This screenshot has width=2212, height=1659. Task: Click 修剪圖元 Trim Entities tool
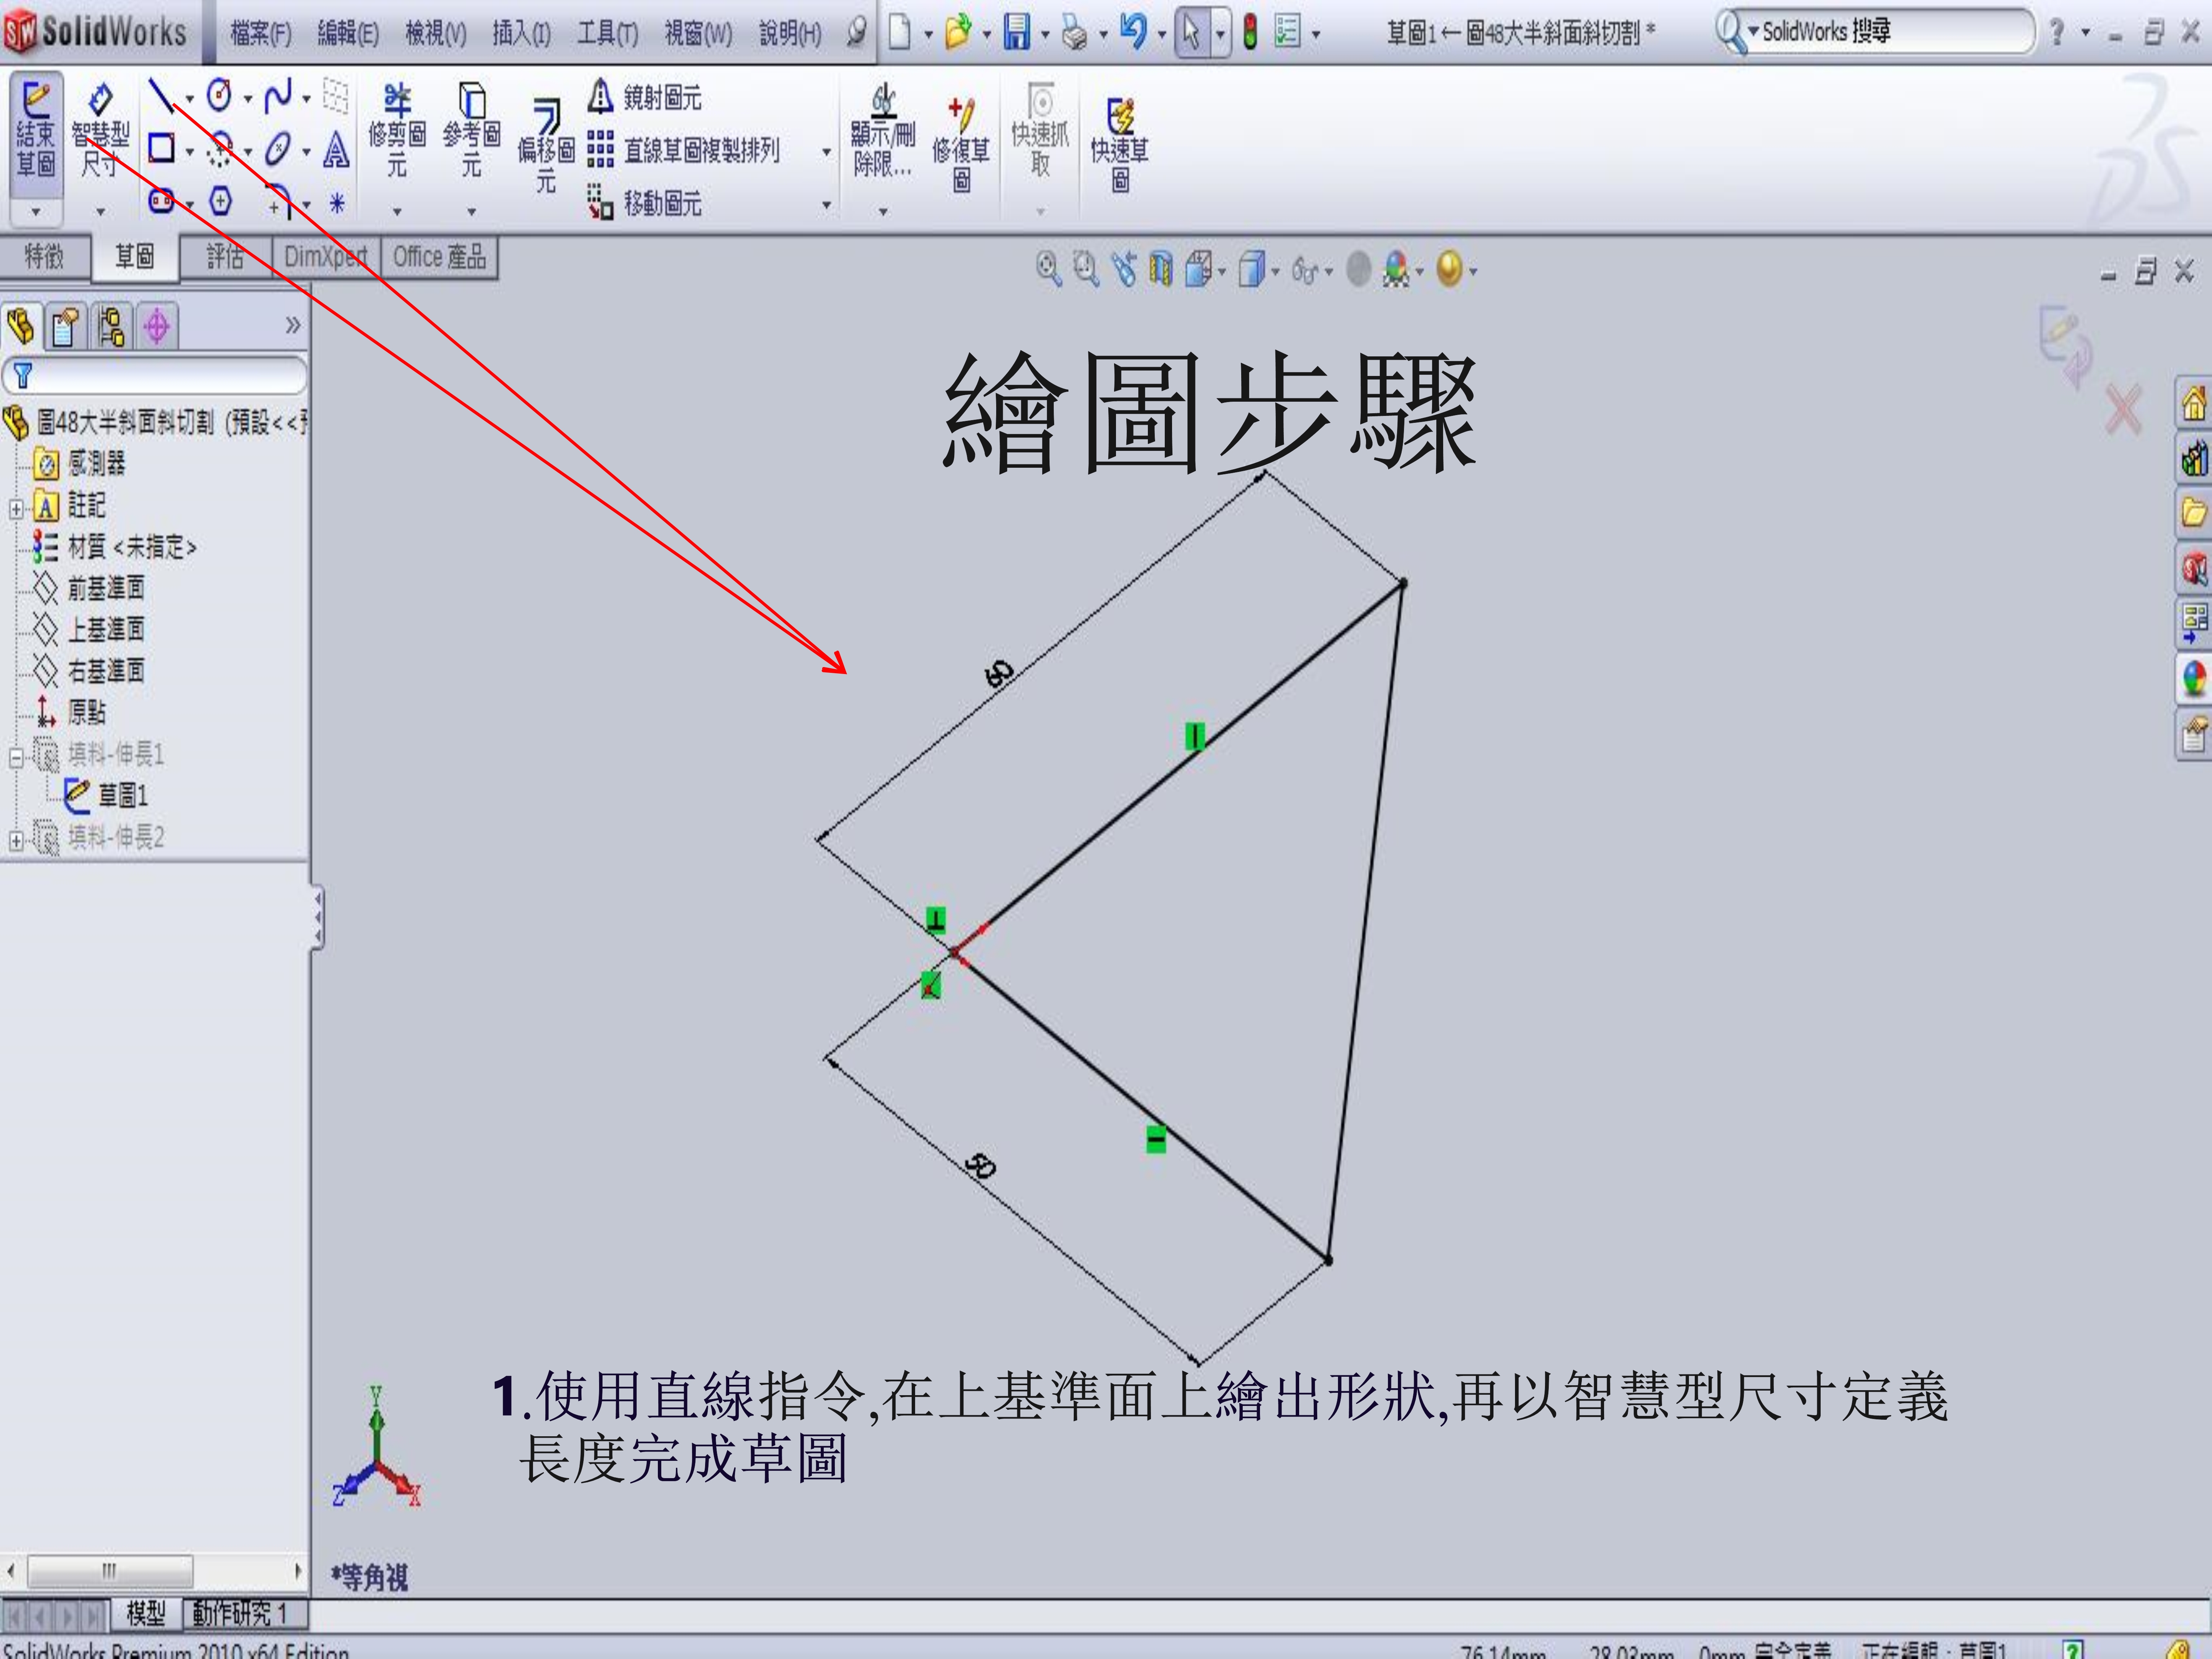[x=397, y=130]
